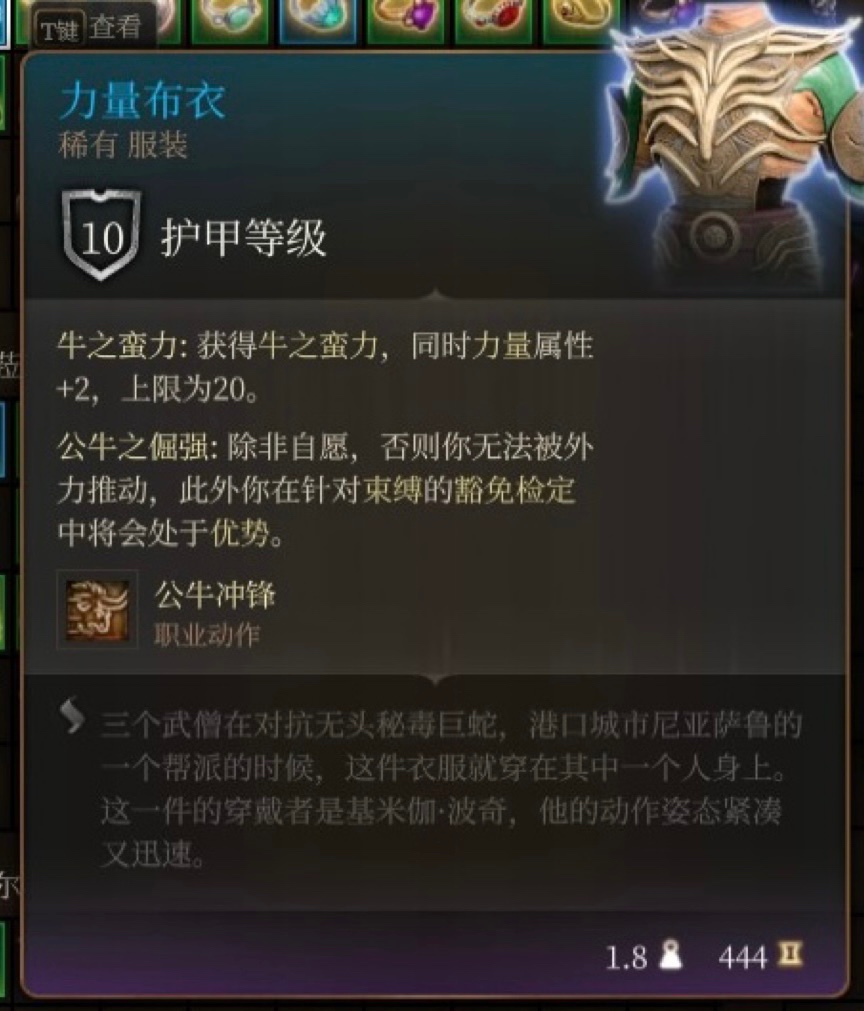
Task: Click the 稀有 服装 rarity subtitle
Action: (123, 146)
